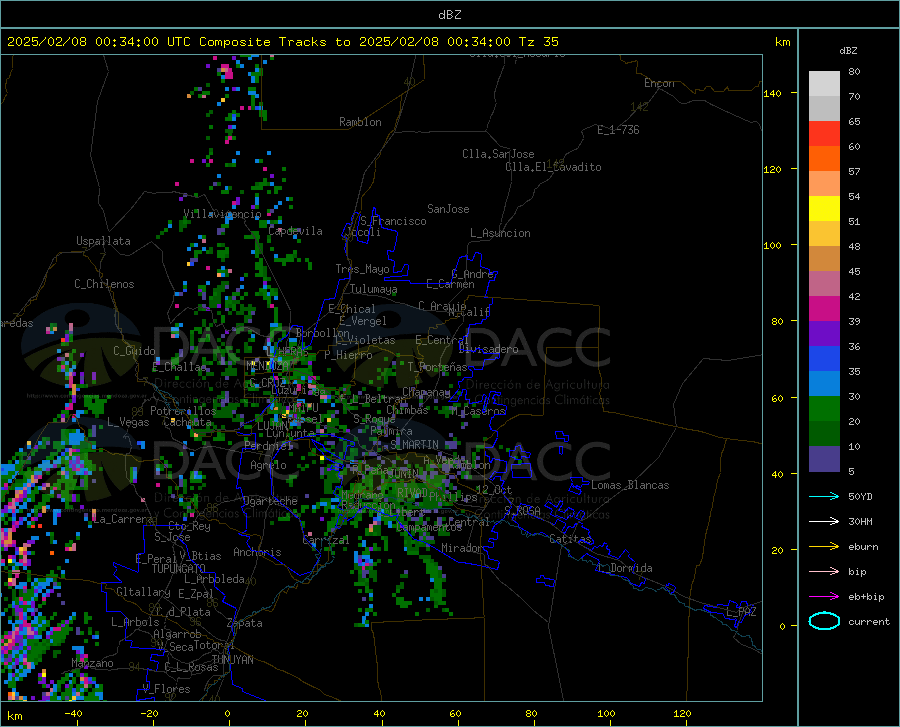Image resolution: width=900 pixels, height=727 pixels.
Task: Click the '-40' tick label on the bottom axis
Action: 73,713
